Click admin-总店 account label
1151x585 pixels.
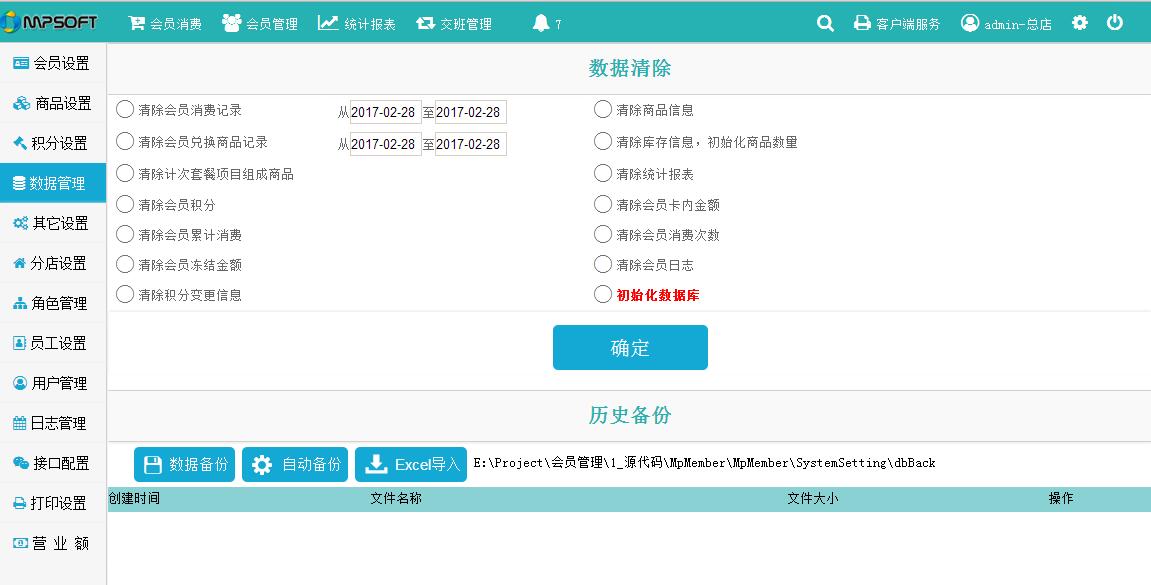click(x=1018, y=24)
